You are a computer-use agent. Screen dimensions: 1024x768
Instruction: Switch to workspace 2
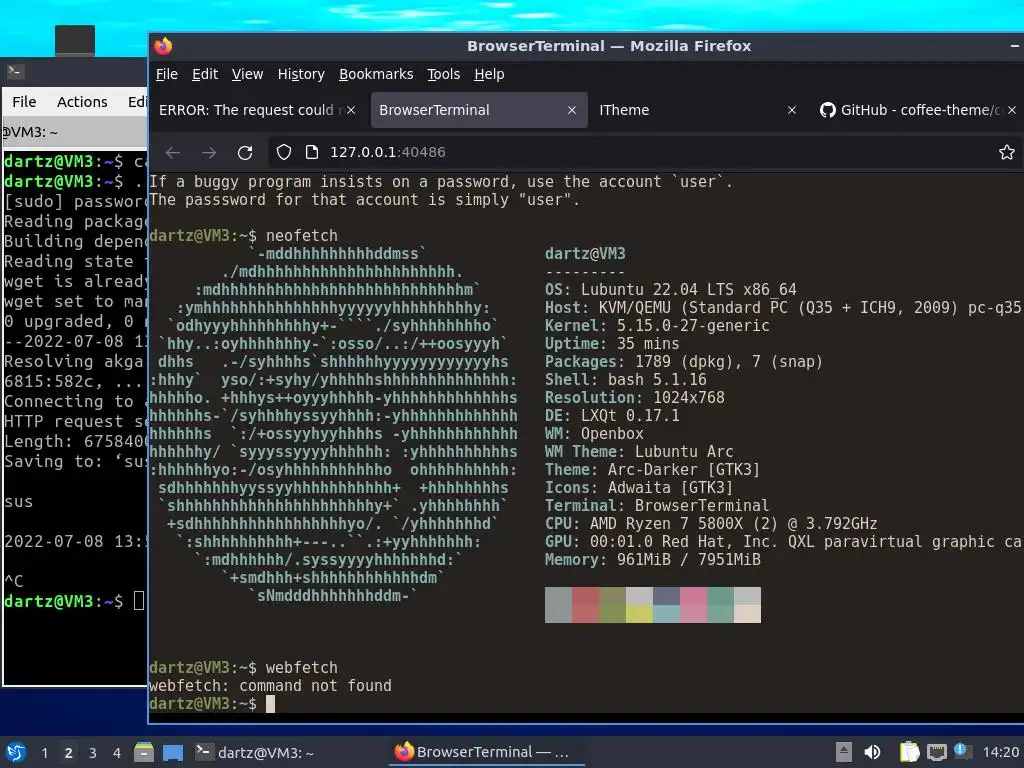point(68,753)
